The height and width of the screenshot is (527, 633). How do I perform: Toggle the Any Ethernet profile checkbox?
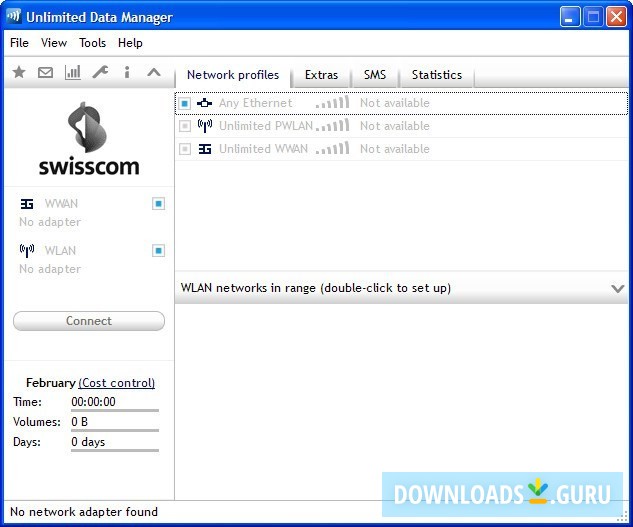pyautogui.click(x=184, y=103)
